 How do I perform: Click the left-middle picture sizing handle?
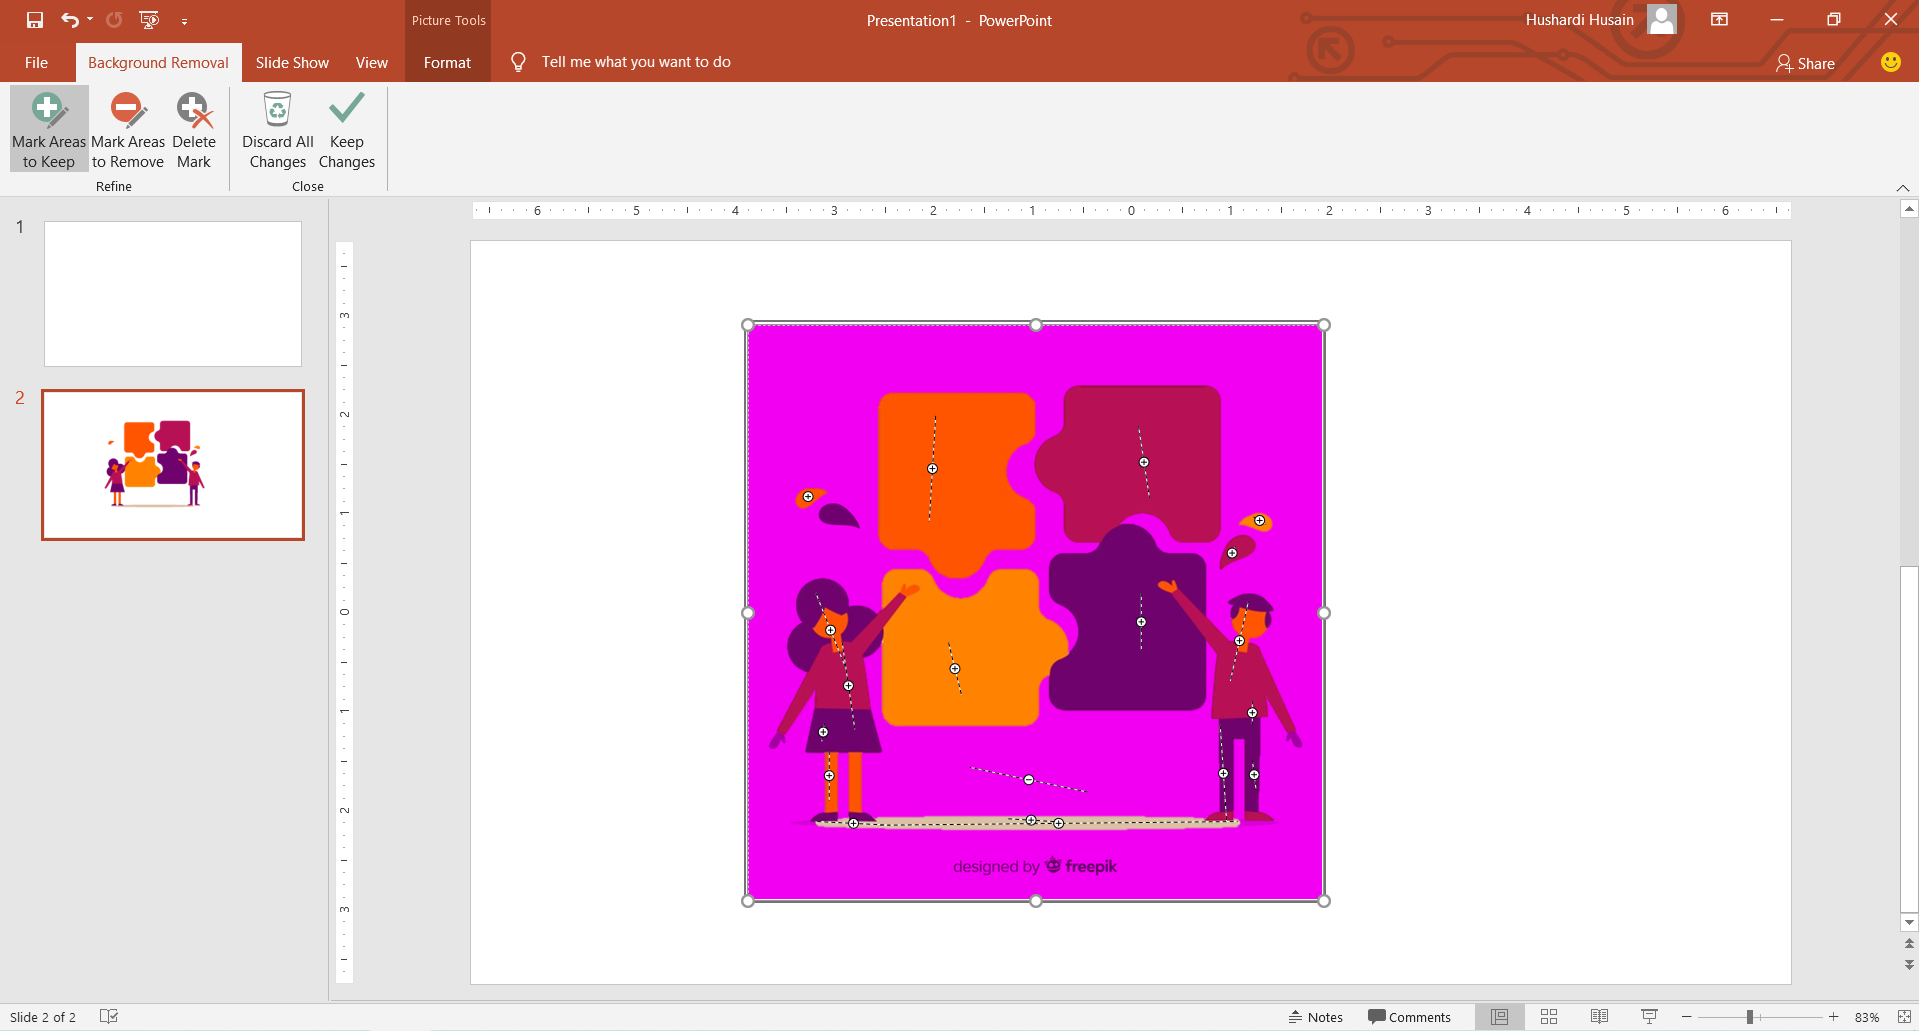[748, 613]
